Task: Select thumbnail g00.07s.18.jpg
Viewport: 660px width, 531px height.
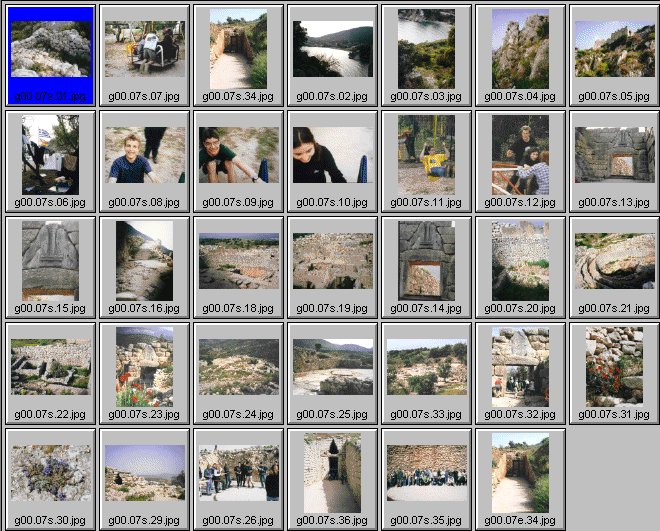Action: point(238,261)
